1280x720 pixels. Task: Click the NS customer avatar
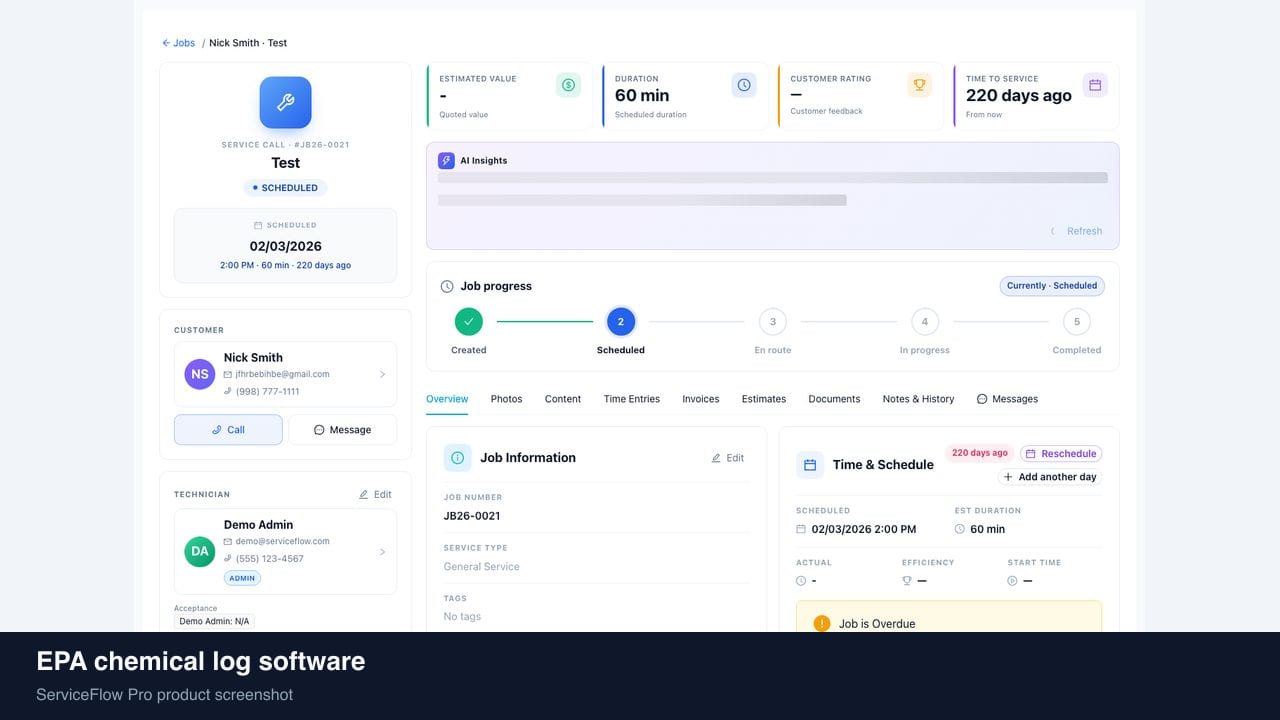(x=200, y=374)
